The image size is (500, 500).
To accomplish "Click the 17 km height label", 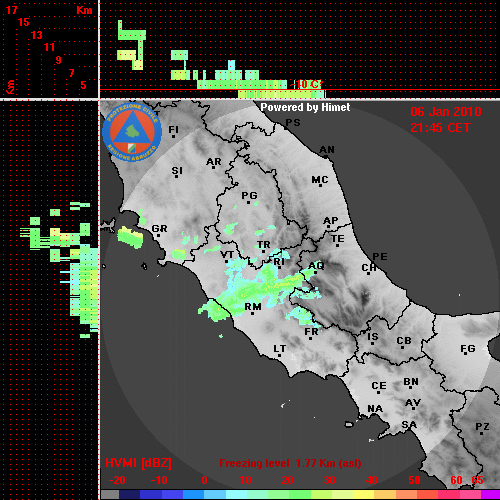I will (11, 10).
